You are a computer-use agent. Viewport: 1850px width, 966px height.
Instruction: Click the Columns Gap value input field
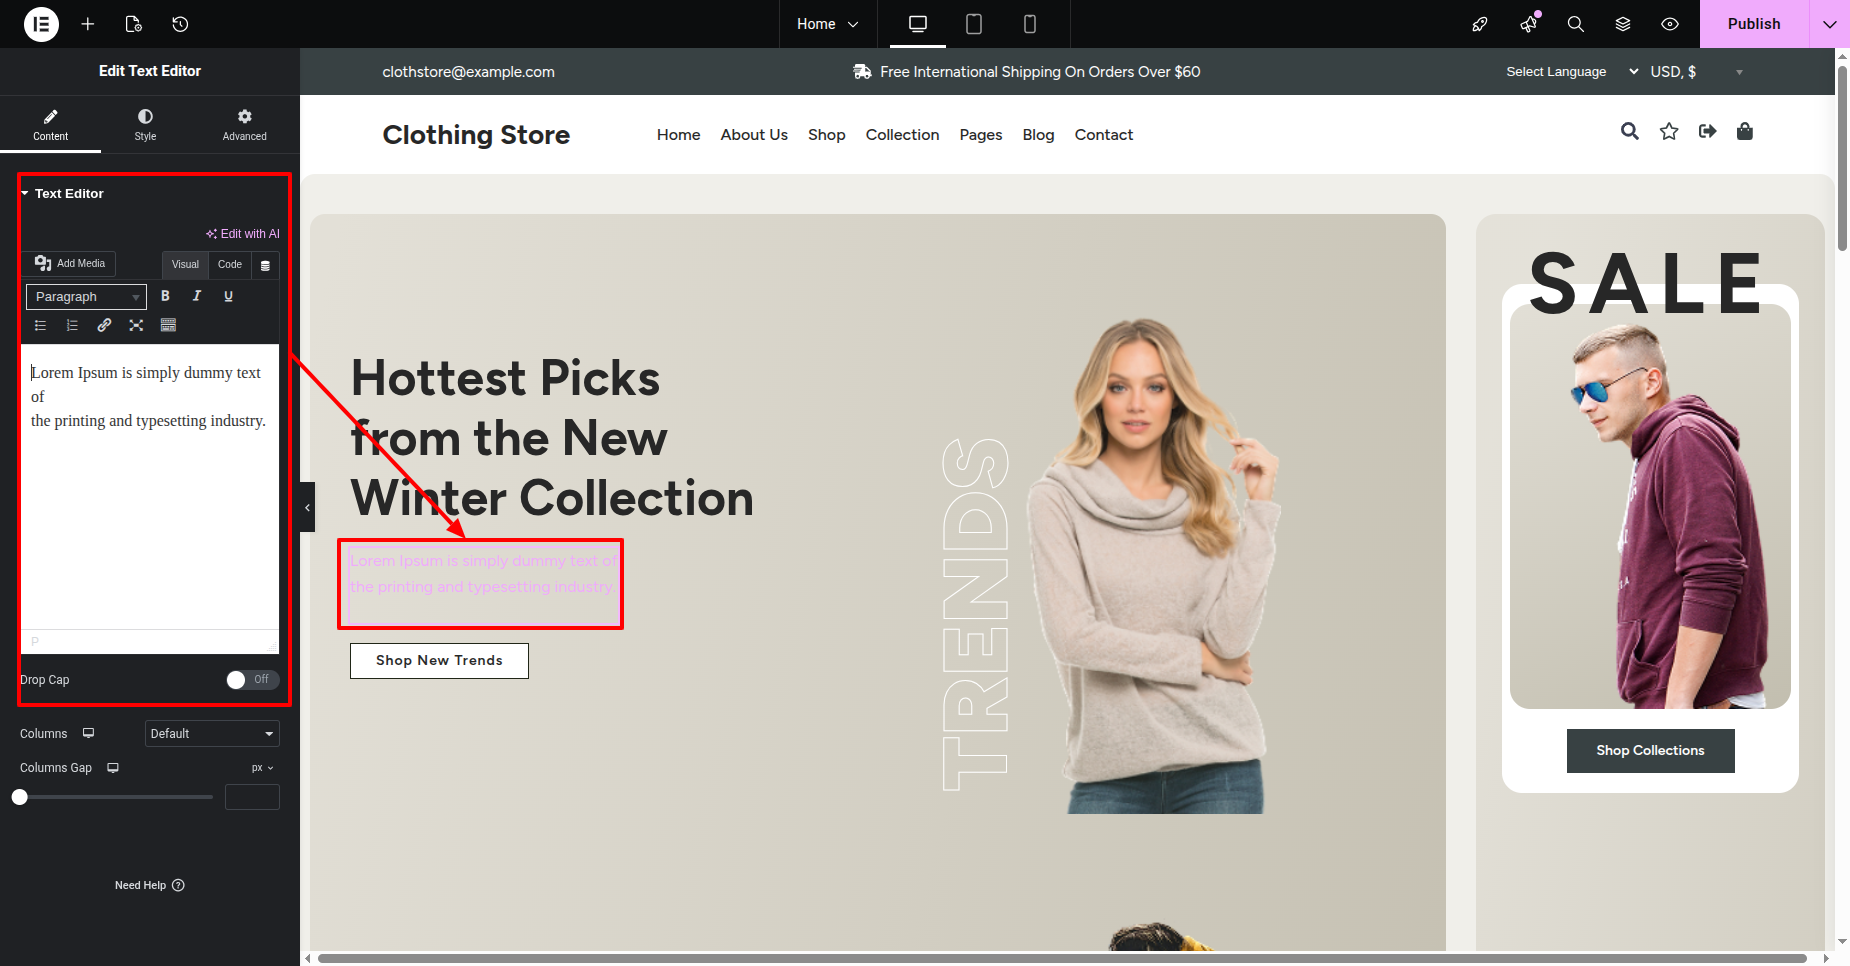252,797
